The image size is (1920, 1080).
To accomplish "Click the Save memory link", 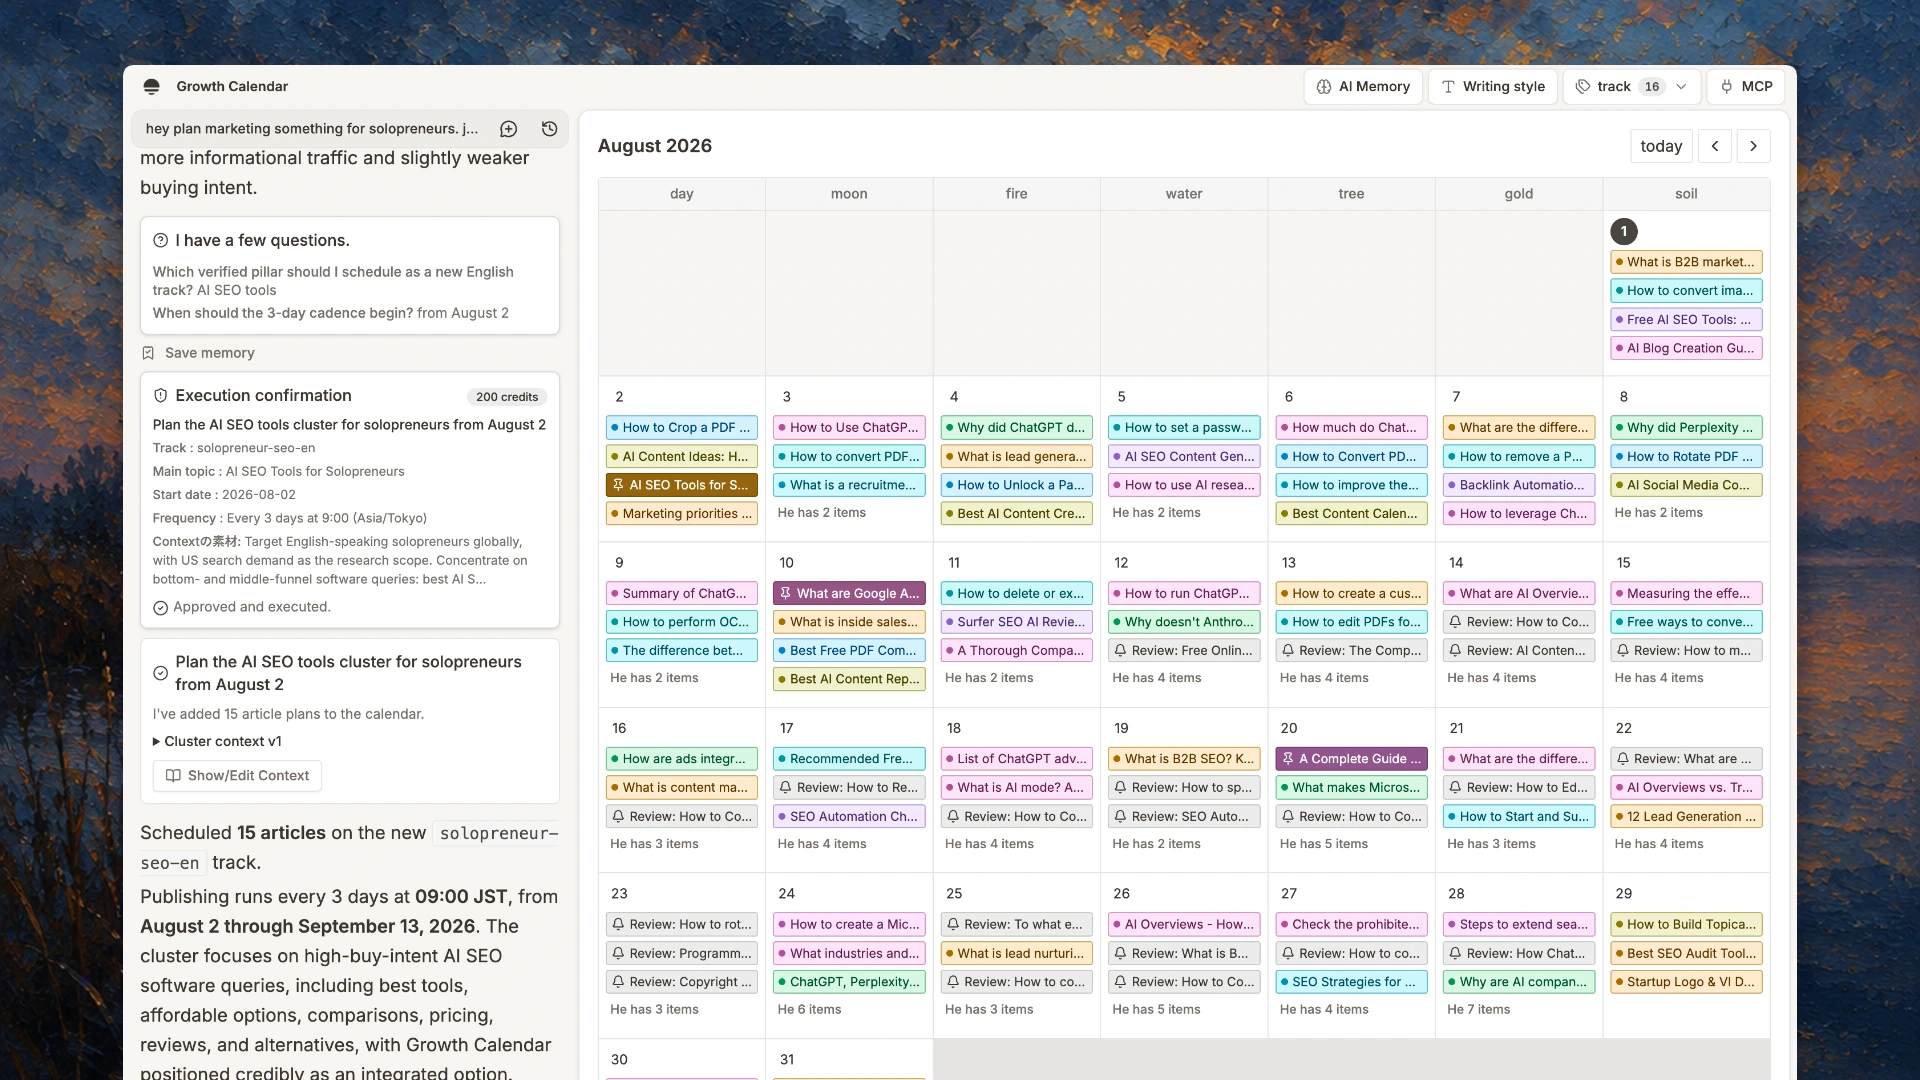I will point(209,353).
